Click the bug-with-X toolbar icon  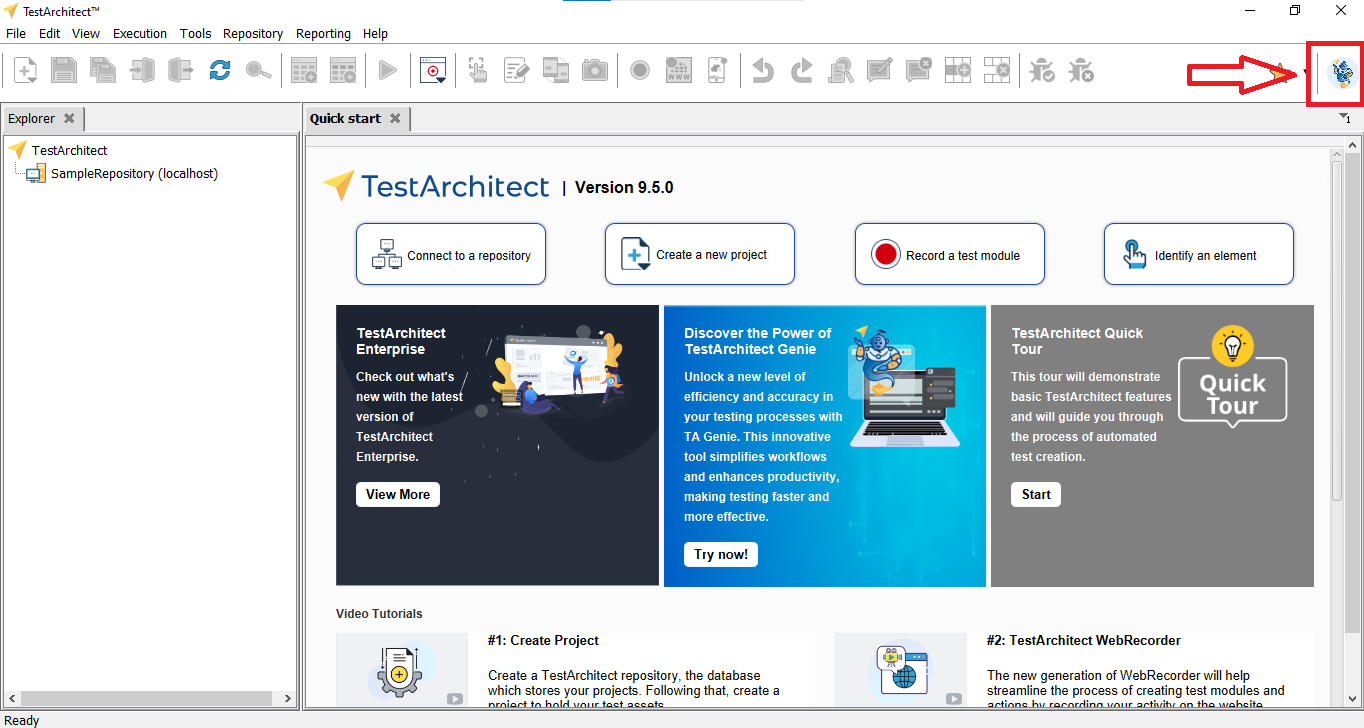pyautogui.click(x=1080, y=70)
